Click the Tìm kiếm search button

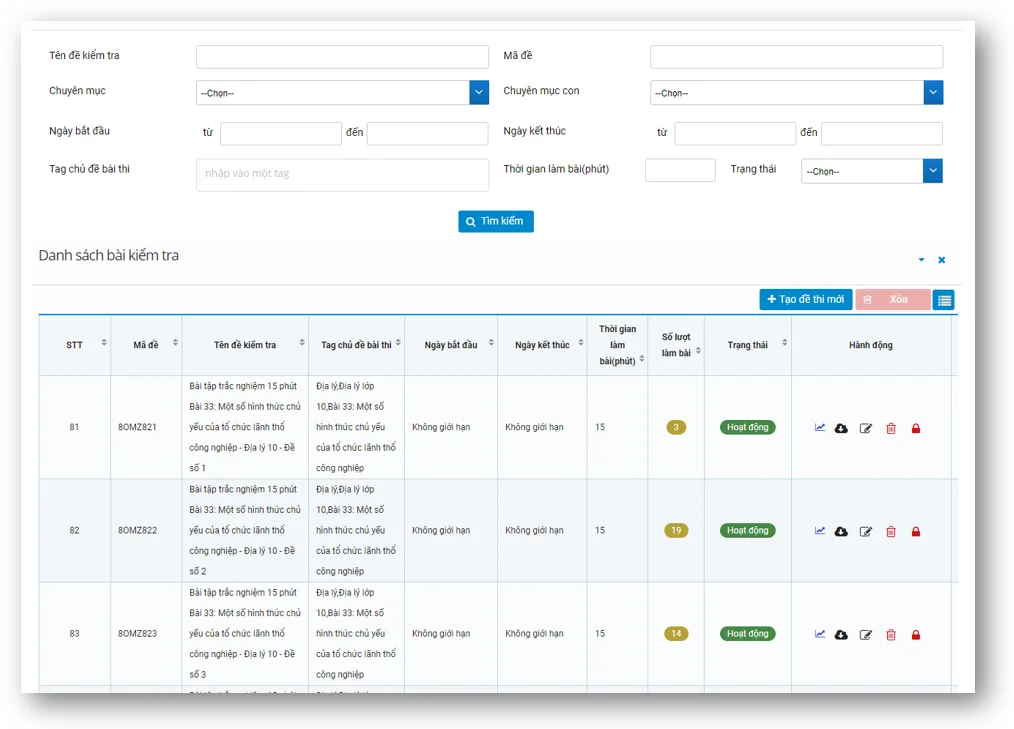pyautogui.click(x=496, y=221)
